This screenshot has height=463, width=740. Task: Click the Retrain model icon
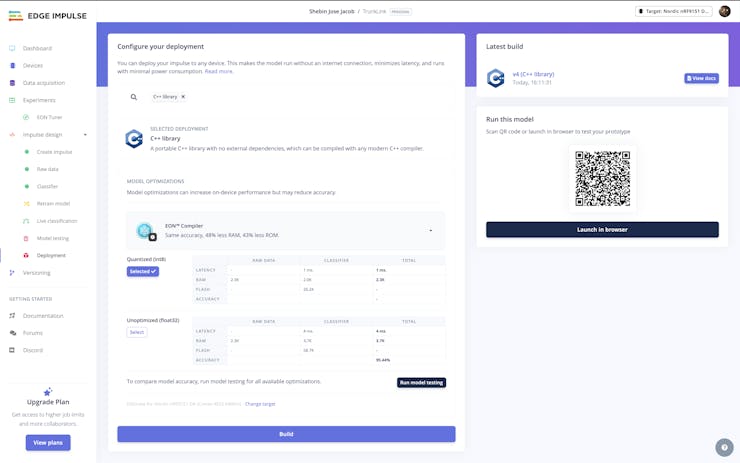coord(26,204)
